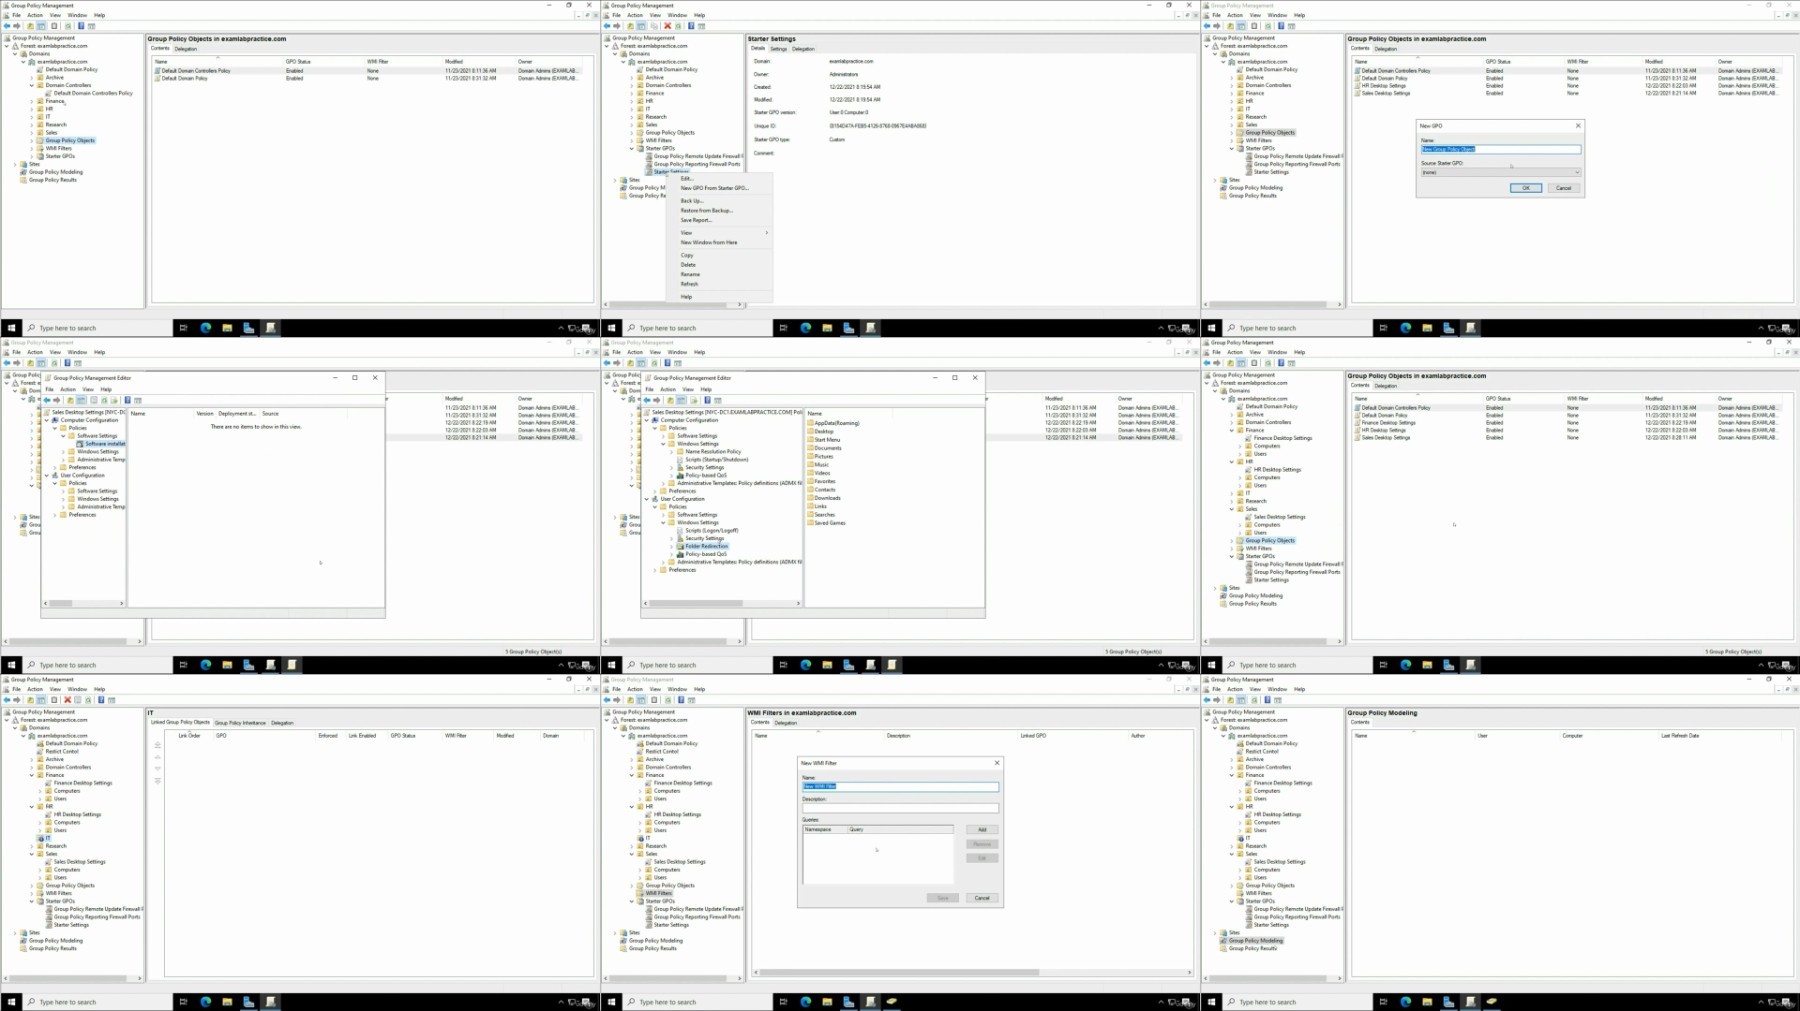The image size is (1800, 1011).
Task: Choose Restore from Backup in context menu
Action: point(706,211)
